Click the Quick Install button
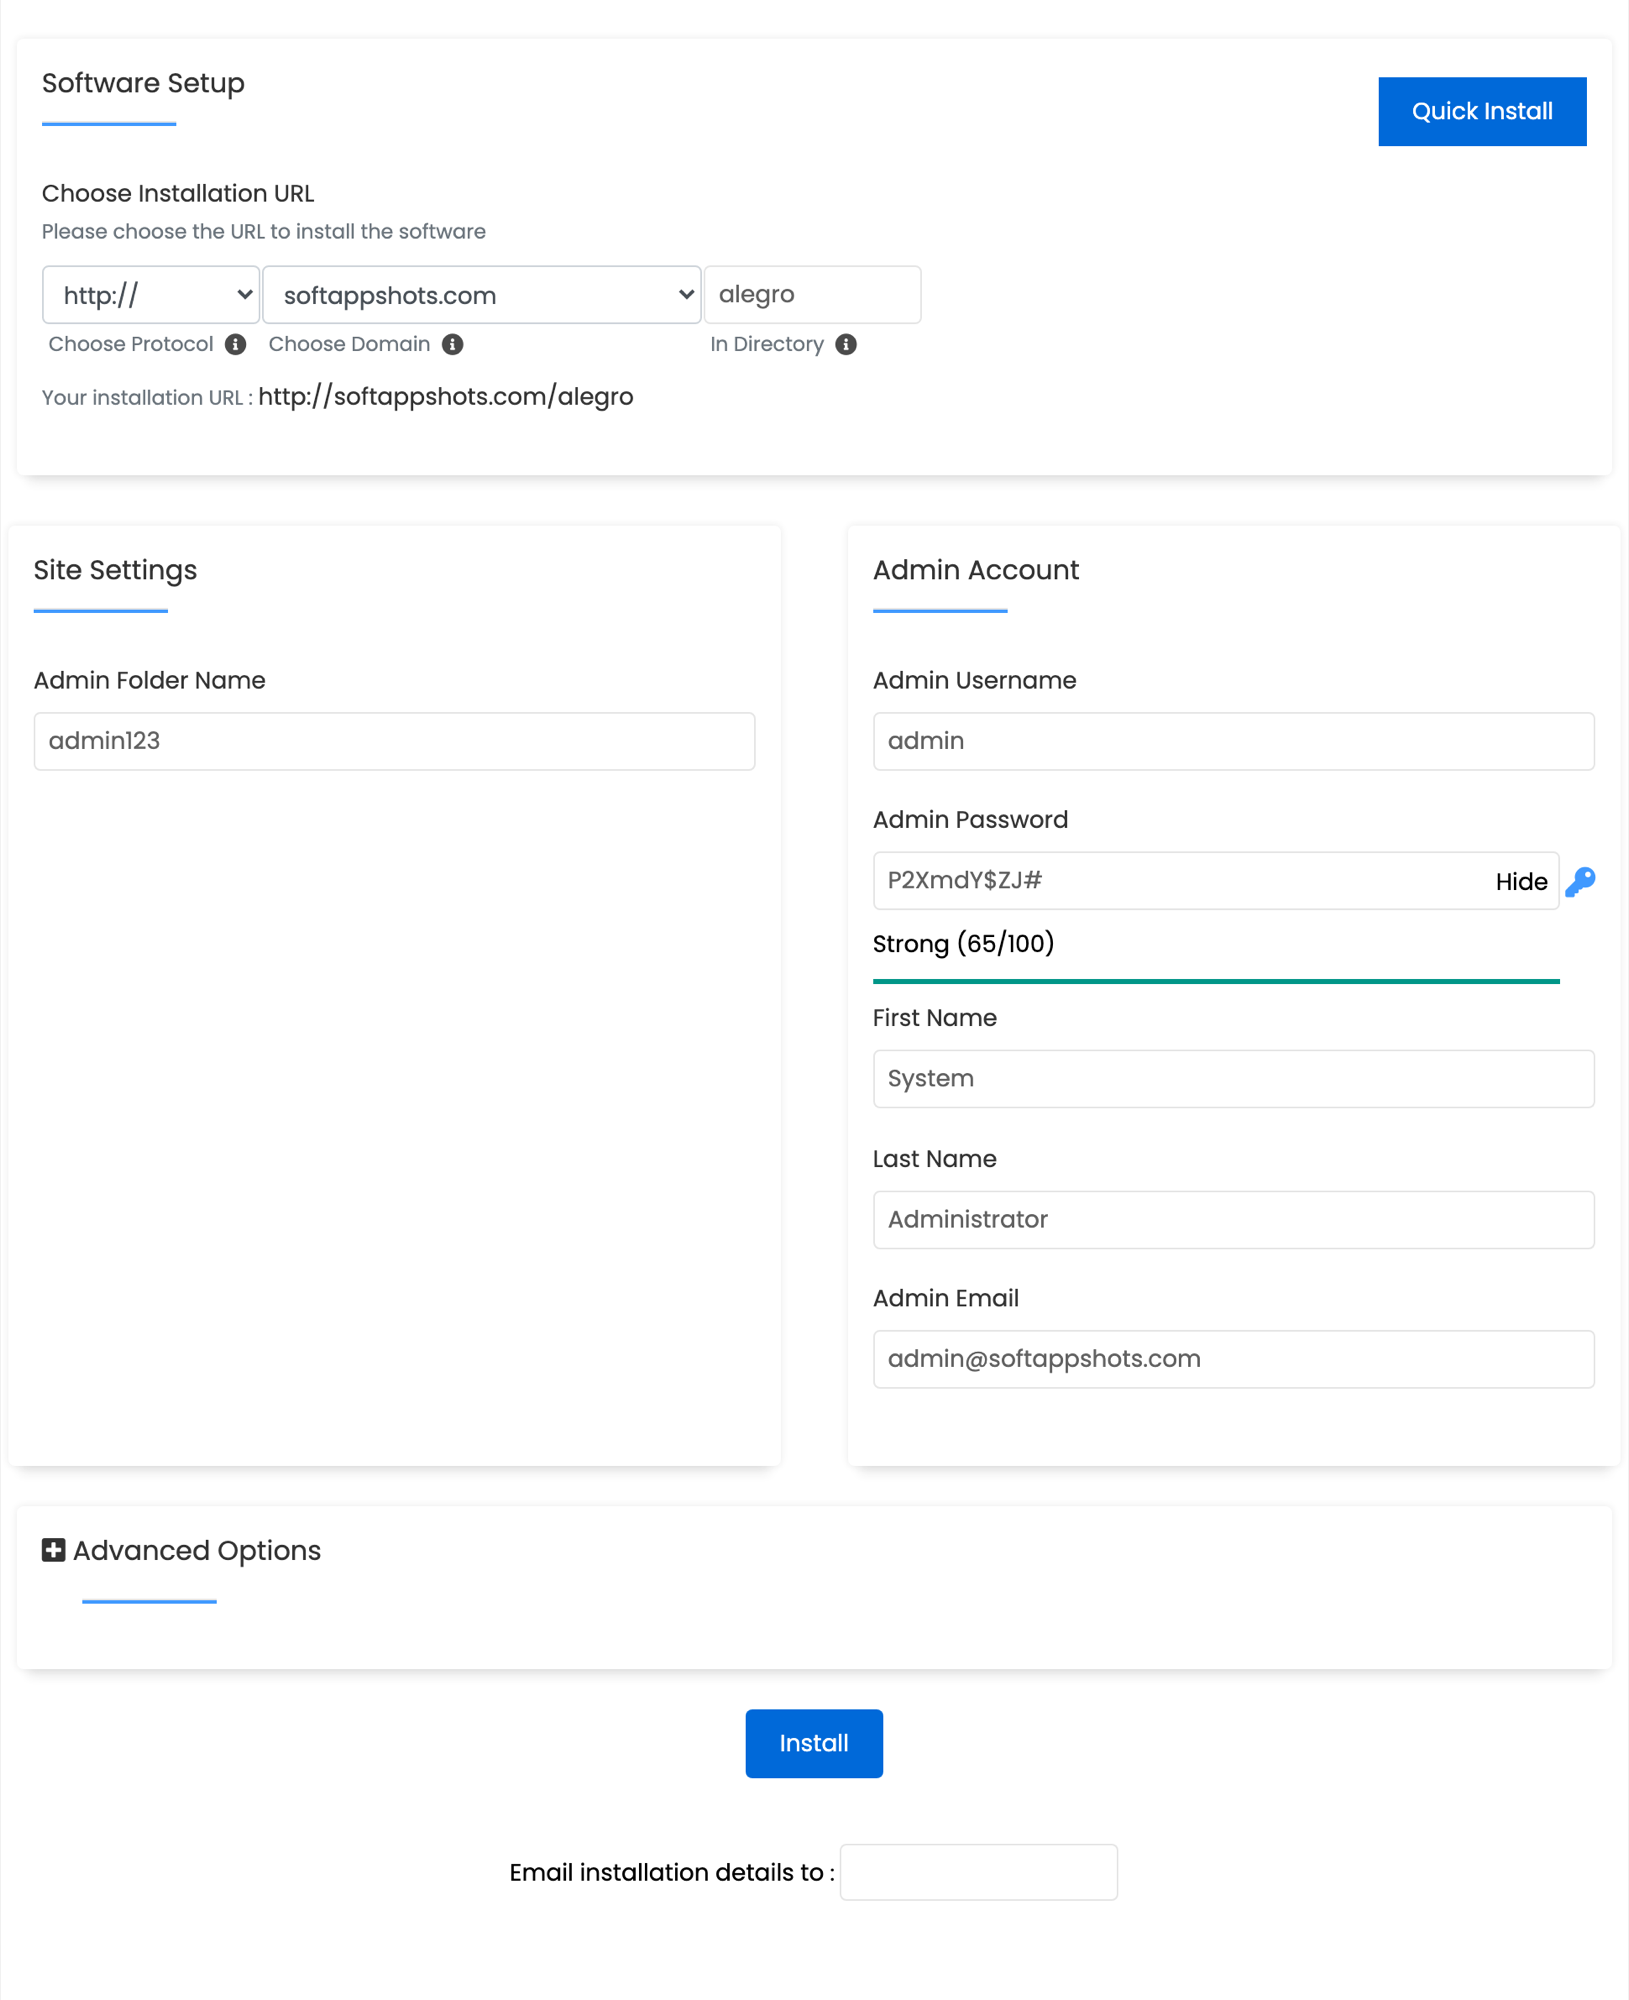The height and width of the screenshot is (2000, 1629). [x=1482, y=111]
